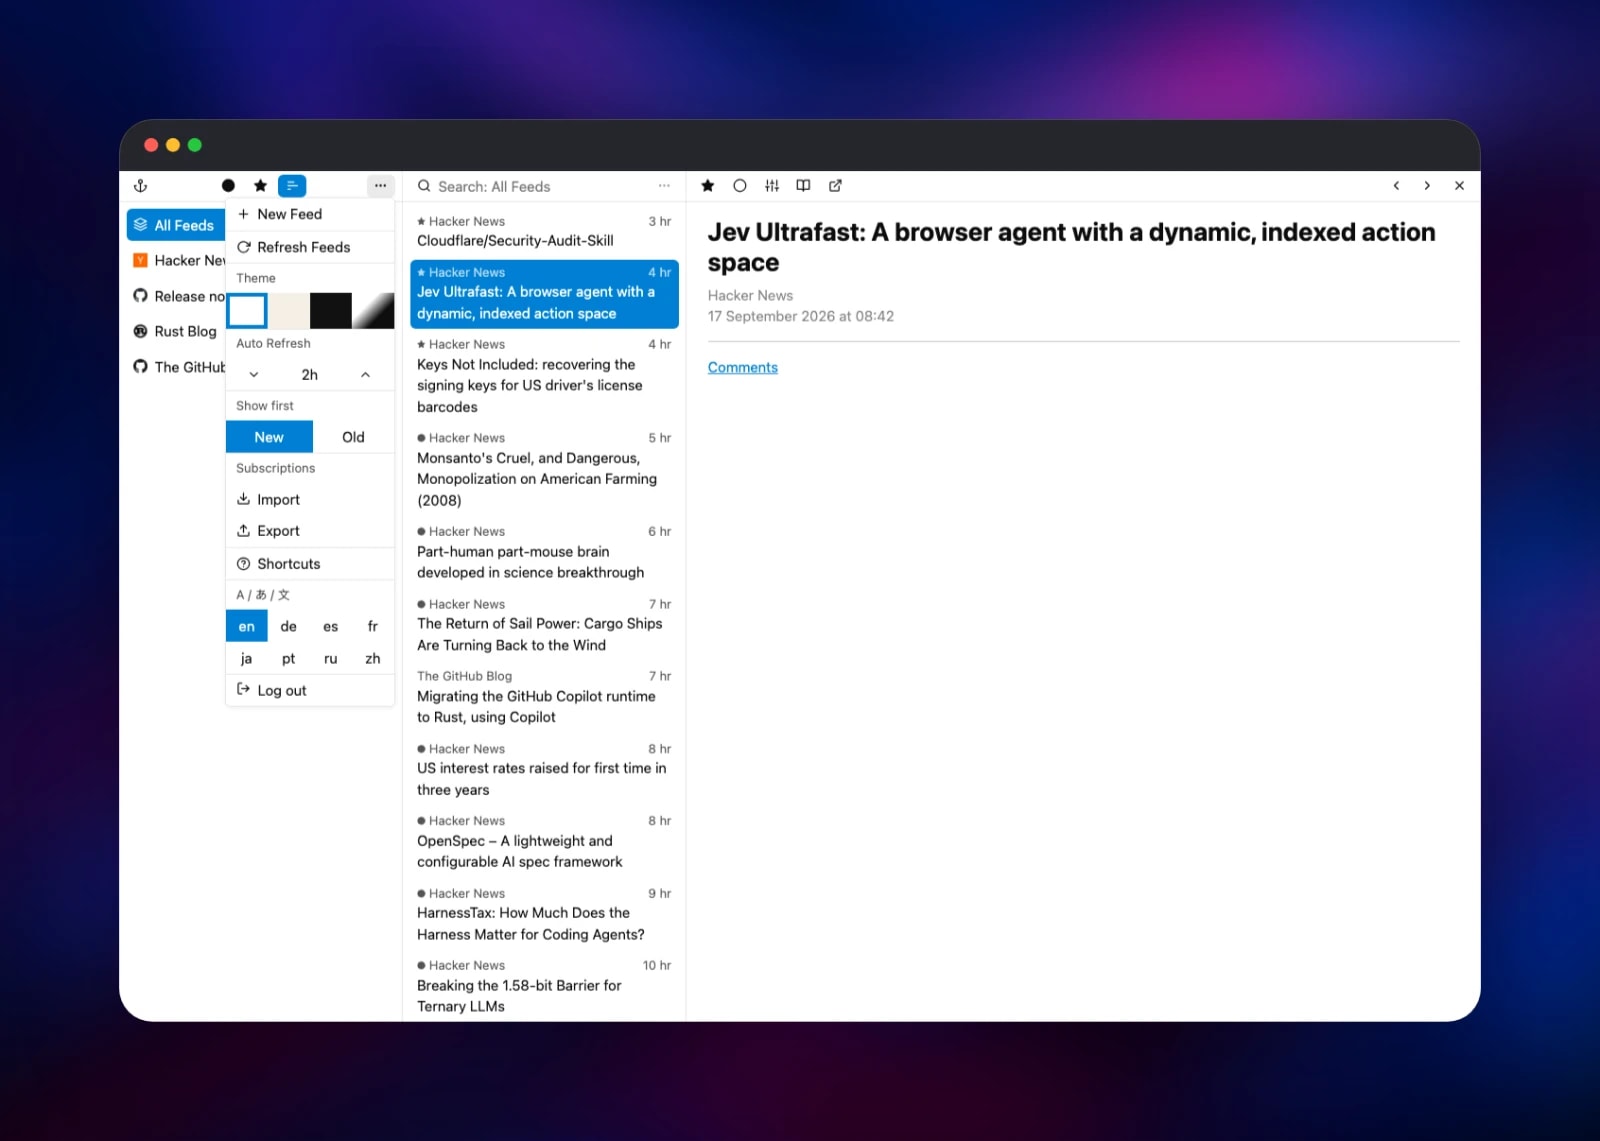Switch language to zh
The height and width of the screenshot is (1141, 1600).
(x=373, y=659)
